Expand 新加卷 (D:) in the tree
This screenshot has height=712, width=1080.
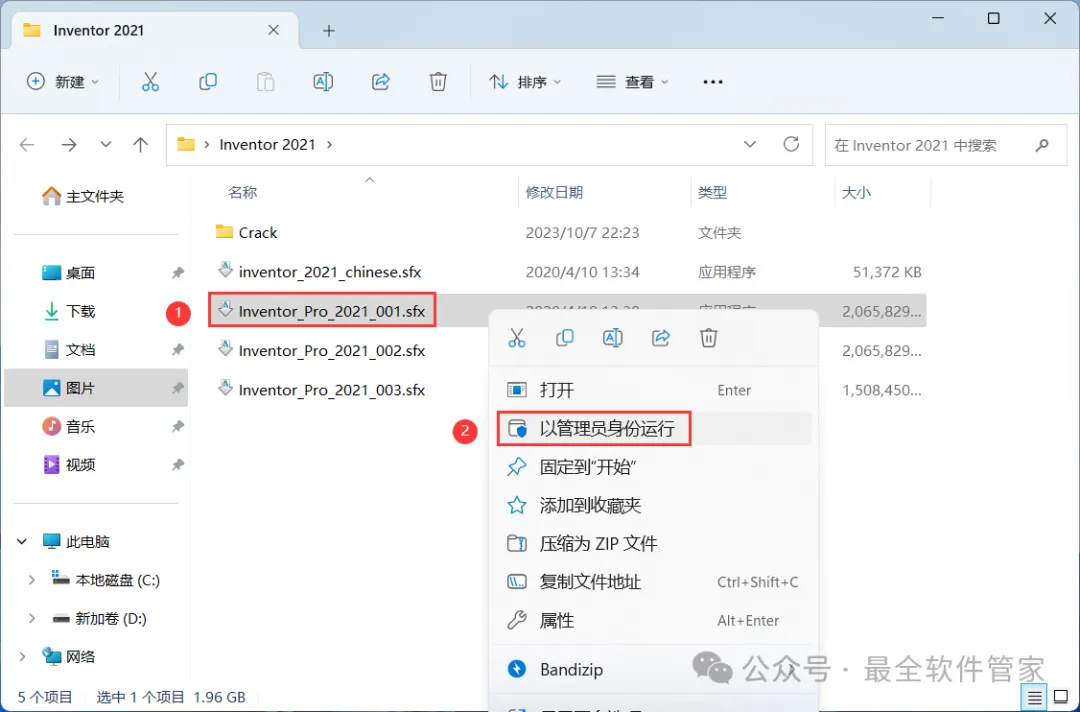point(32,619)
